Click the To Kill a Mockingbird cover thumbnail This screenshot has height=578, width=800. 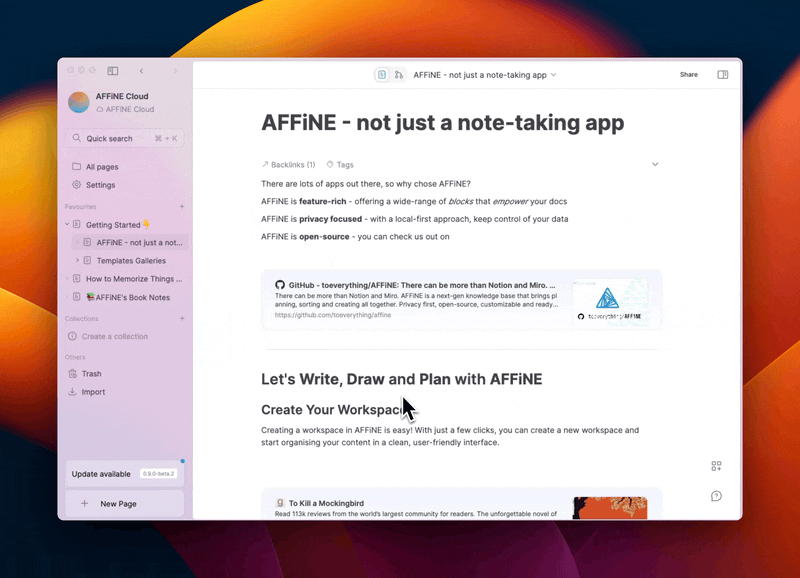tap(610, 508)
